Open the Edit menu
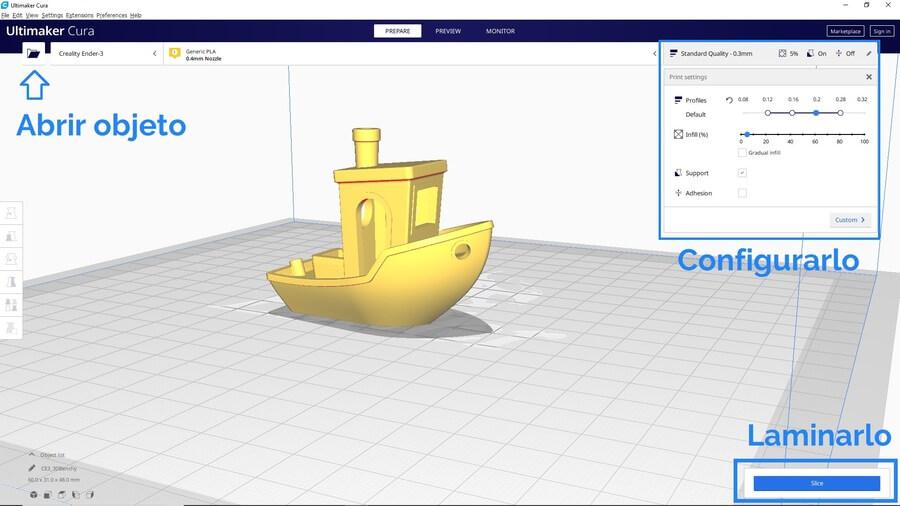 click(x=17, y=15)
